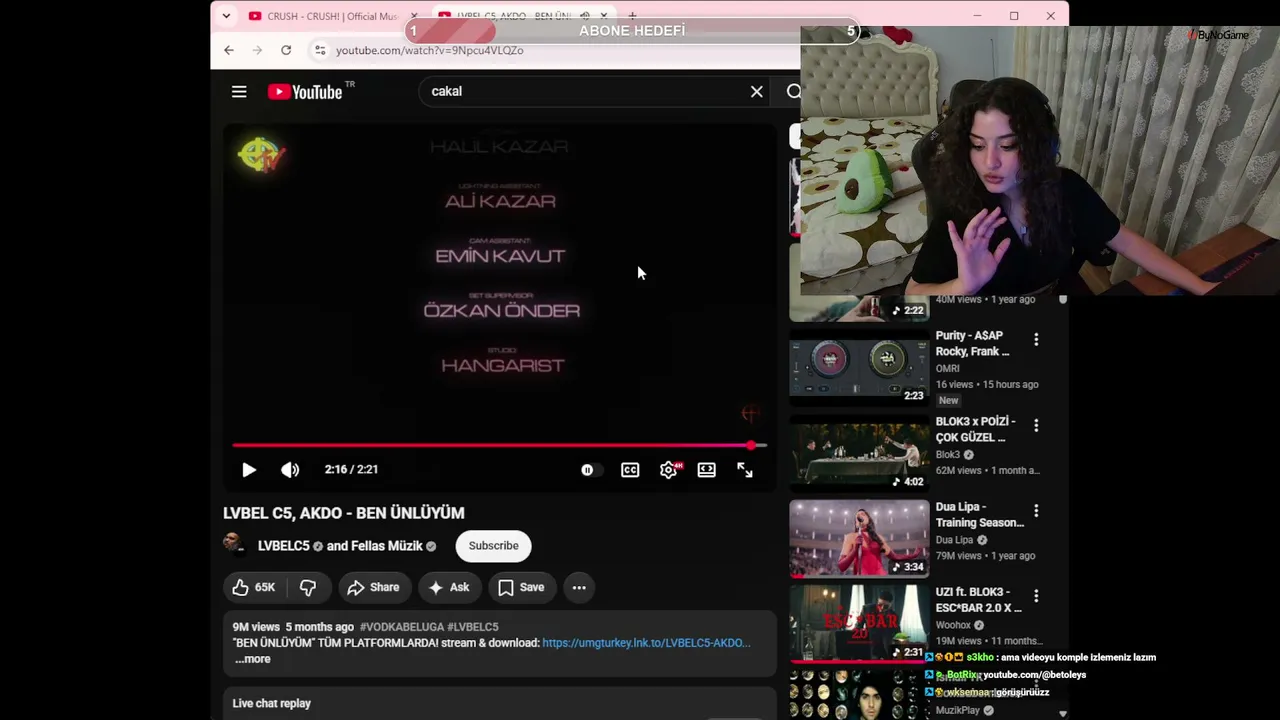This screenshot has height=720, width=1280.
Task: Dislike the video
Action: point(308,588)
